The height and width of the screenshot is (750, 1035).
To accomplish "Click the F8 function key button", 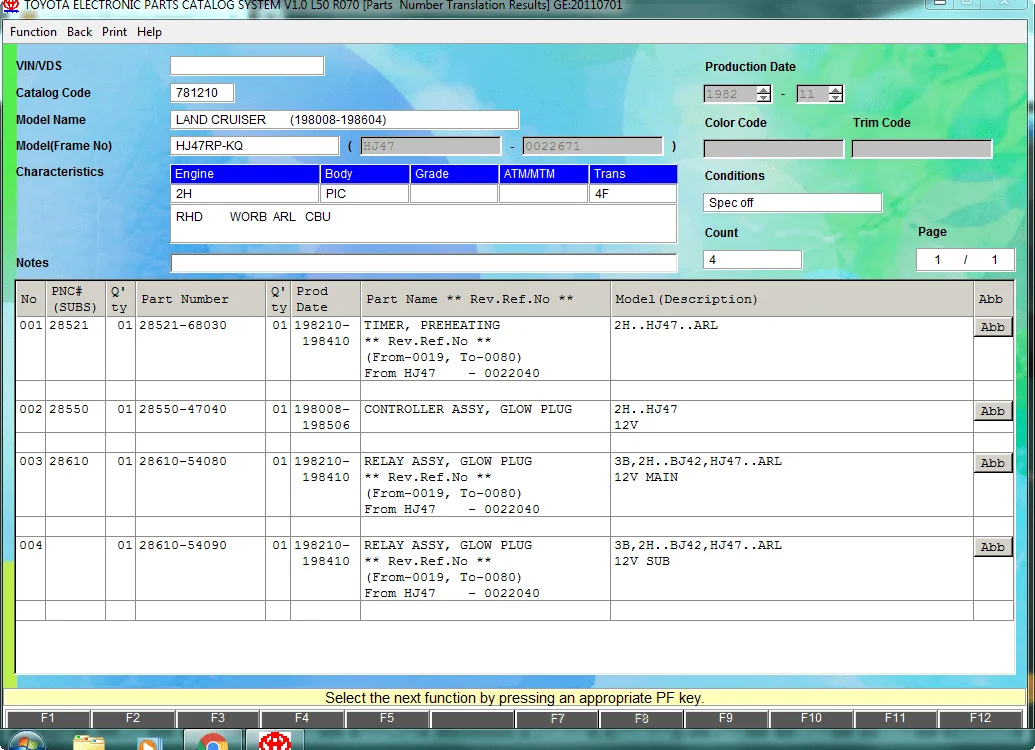I will [x=642, y=718].
